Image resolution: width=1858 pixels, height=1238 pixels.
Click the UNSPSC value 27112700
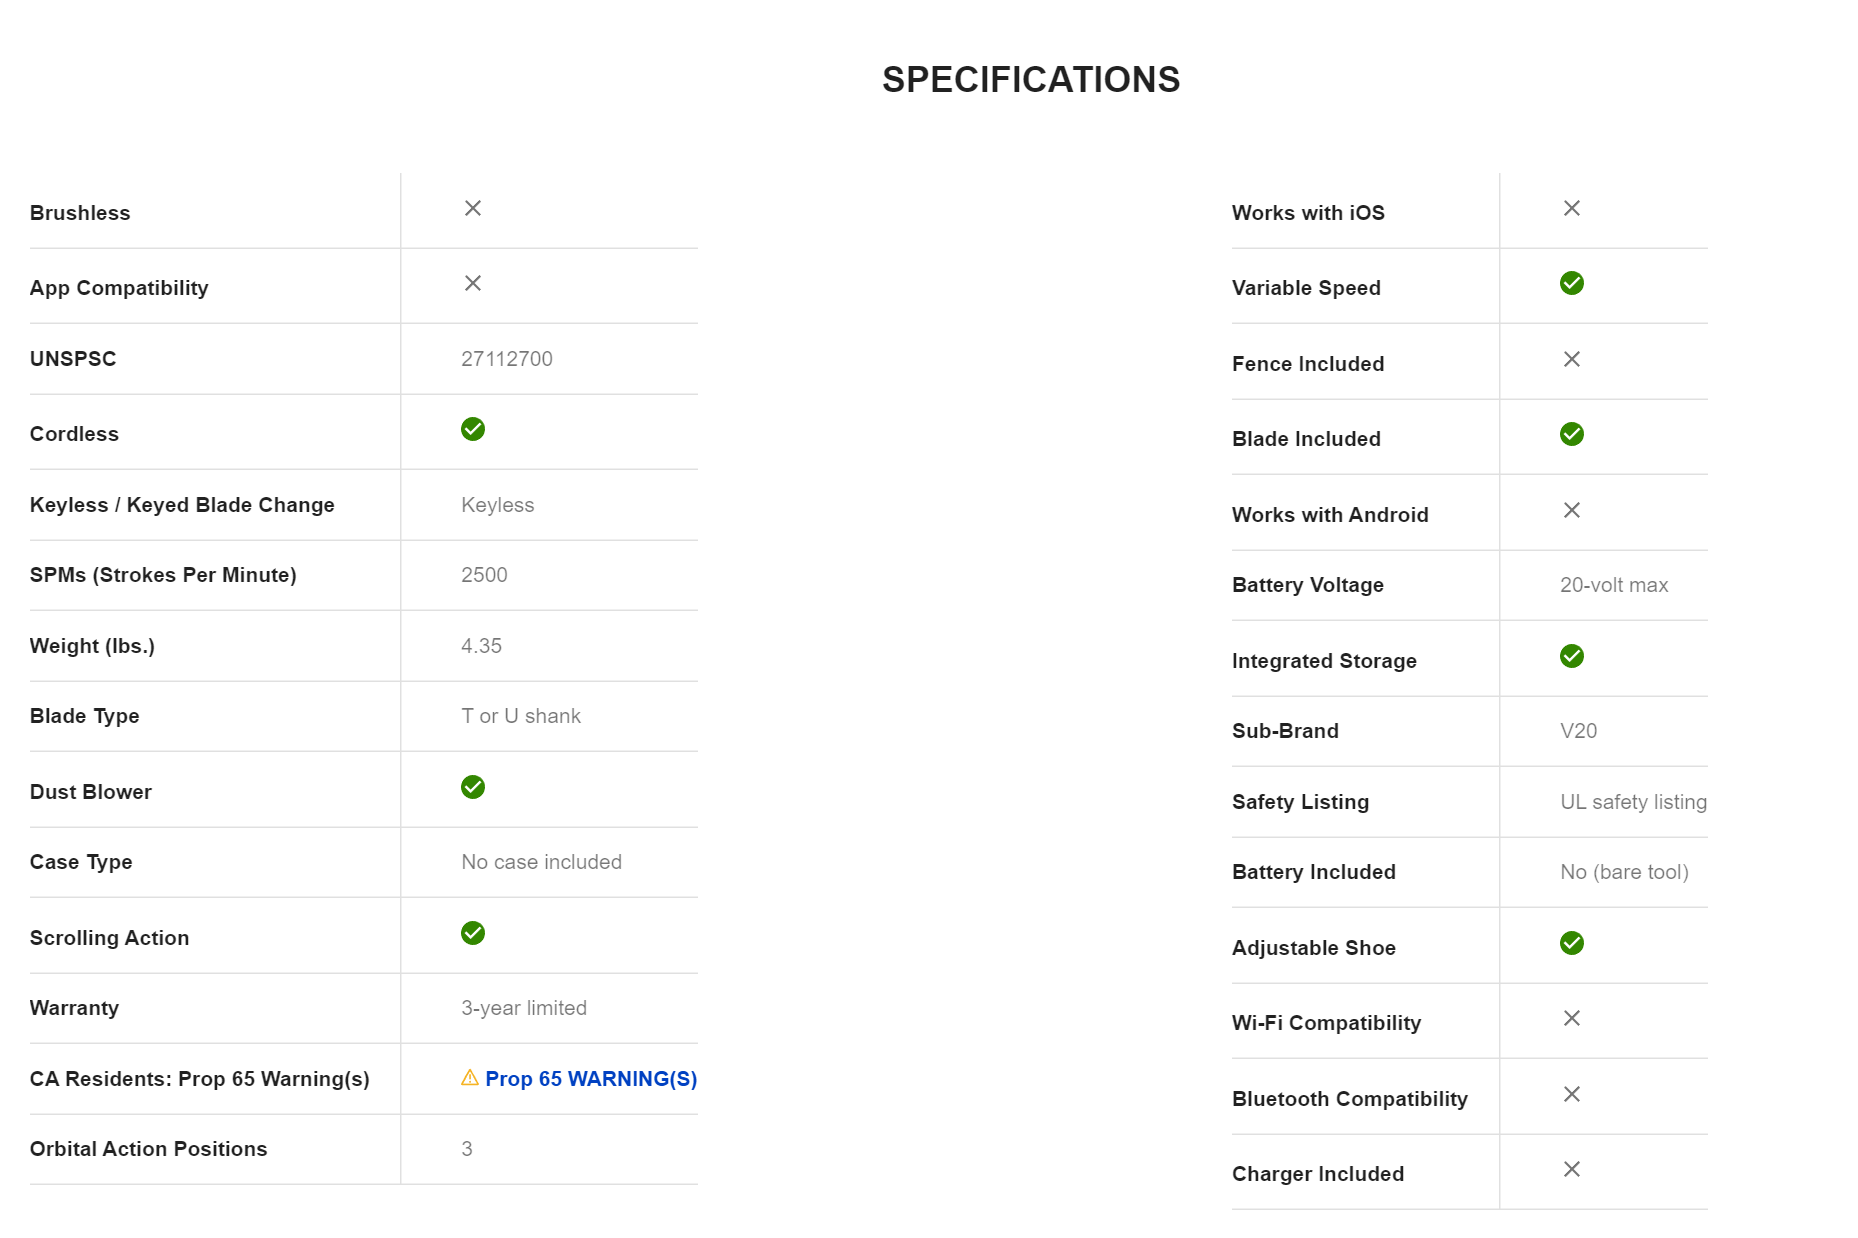[507, 359]
